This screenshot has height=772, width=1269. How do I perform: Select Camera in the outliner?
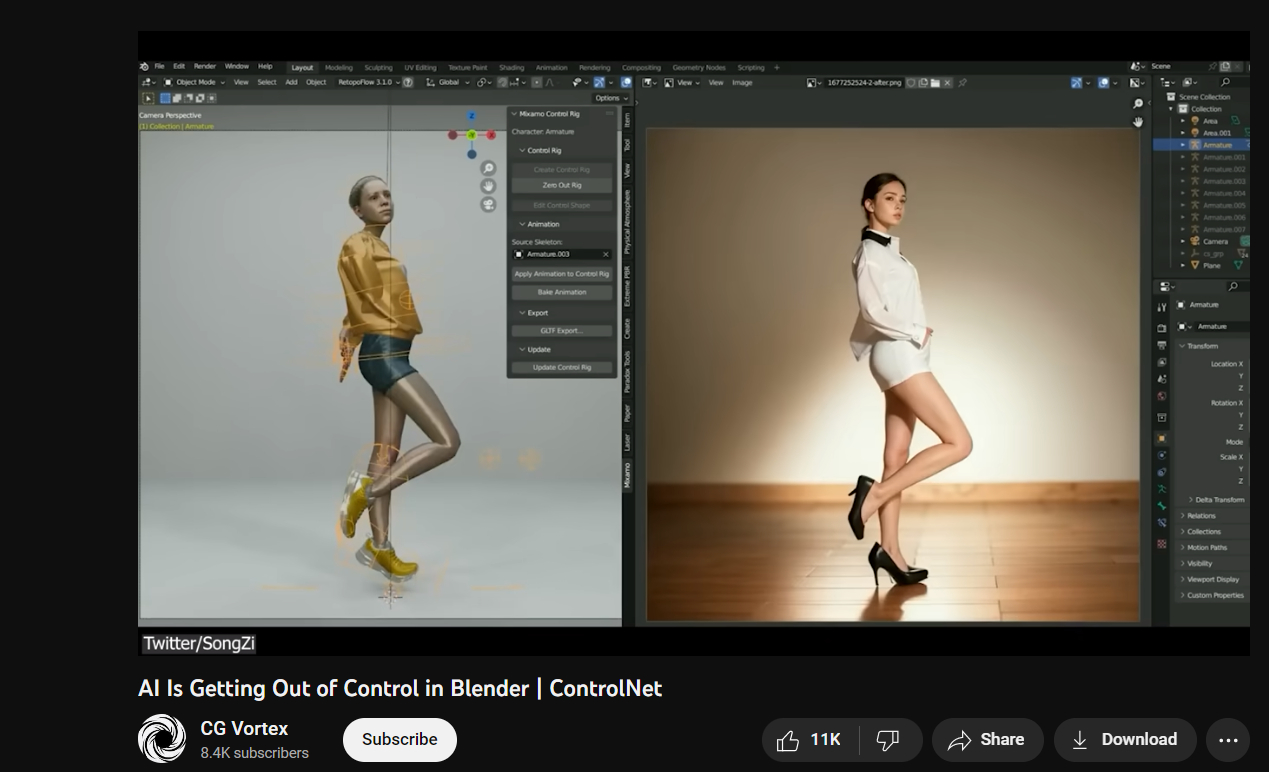[x=1215, y=241]
